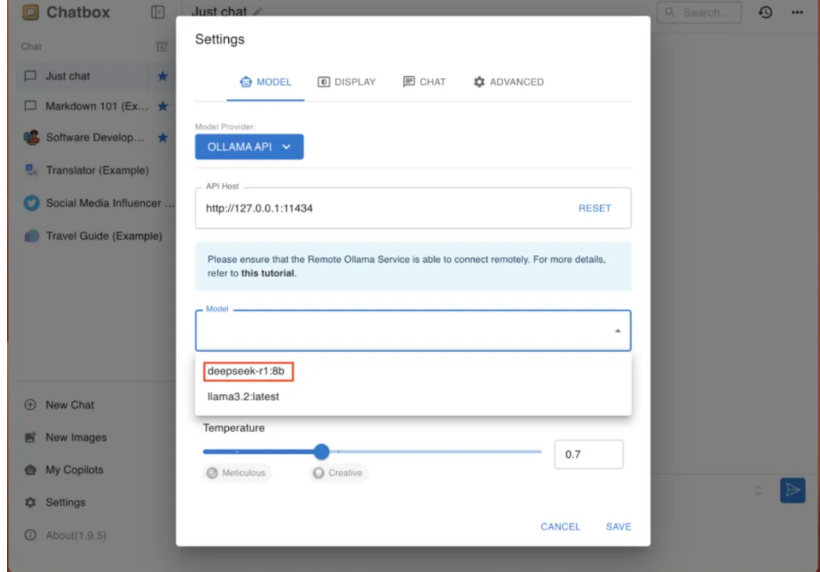The height and width of the screenshot is (572, 820).
Task: Toggle the star on Software Developer chat
Action: [163, 138]
